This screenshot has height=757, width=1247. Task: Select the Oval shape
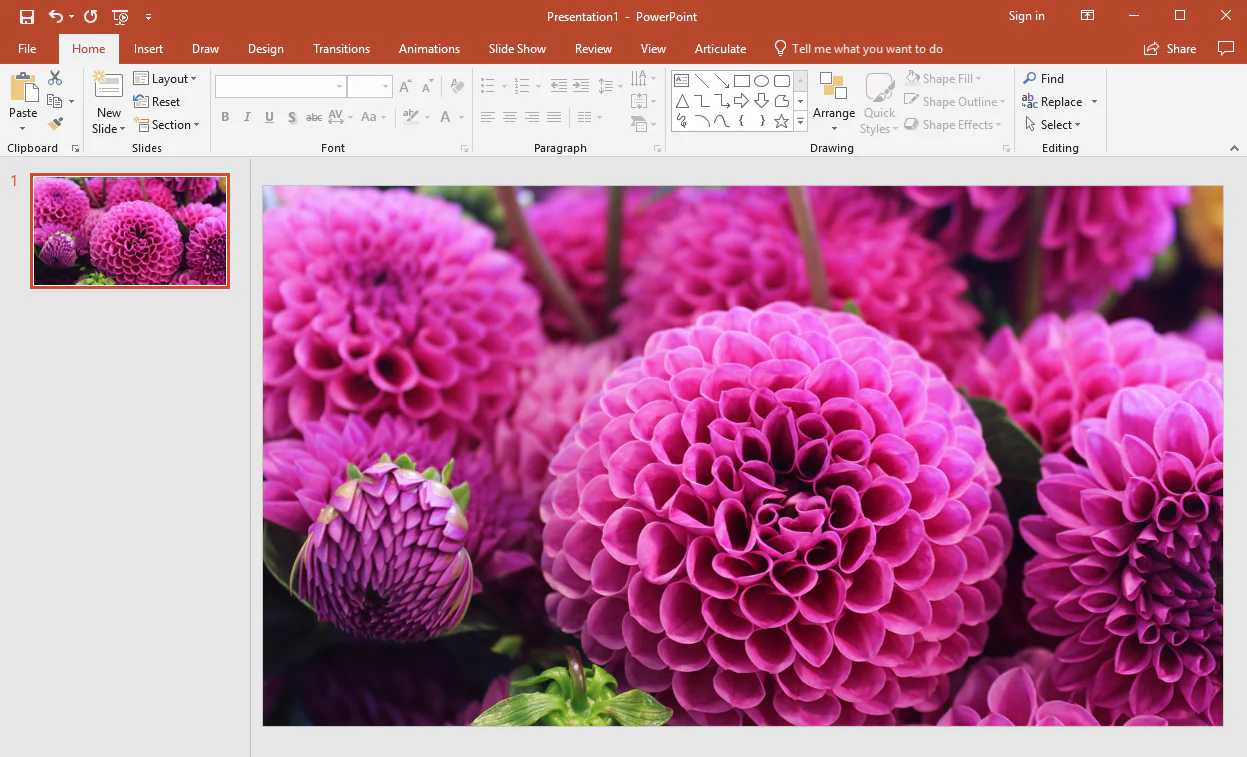coord(762,81)
